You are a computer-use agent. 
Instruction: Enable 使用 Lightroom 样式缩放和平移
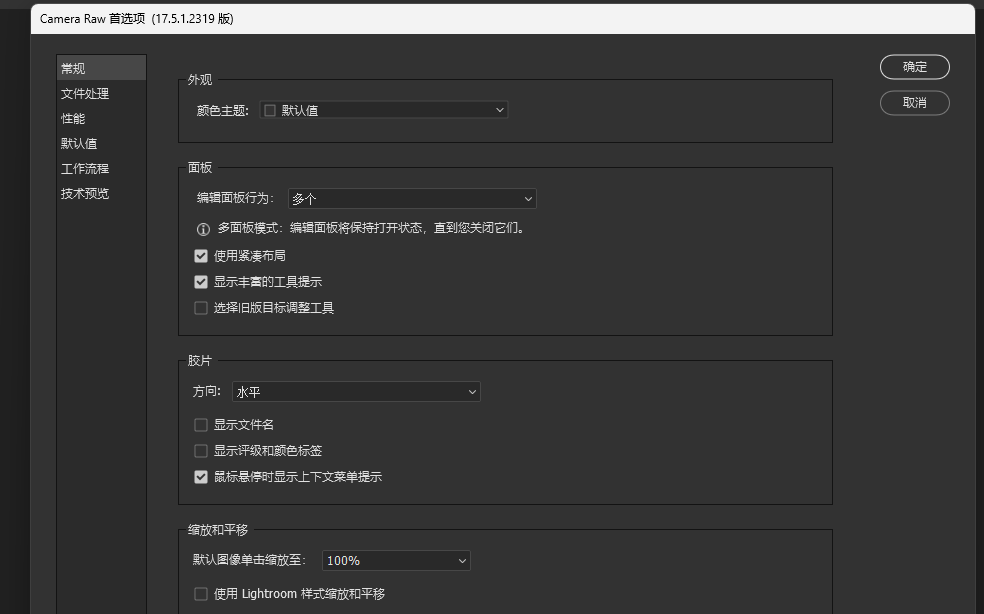coord(201,594)
